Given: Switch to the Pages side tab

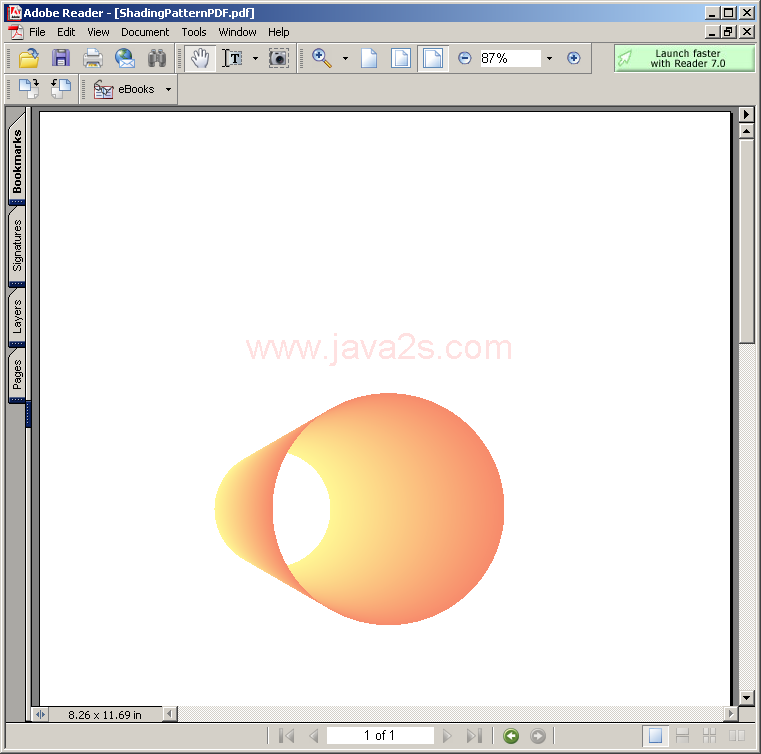Looking at the screenshot, I should pyautogui.click(x=17, y=374).
